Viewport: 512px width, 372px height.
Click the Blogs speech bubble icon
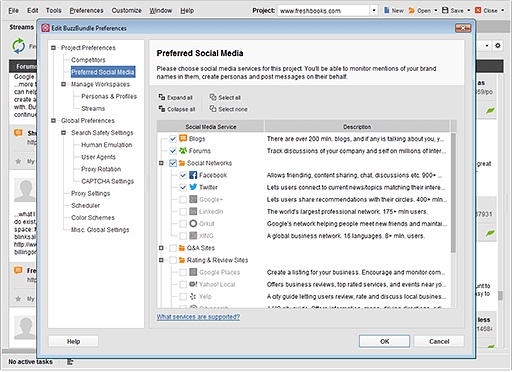click(x=183, y=138)
